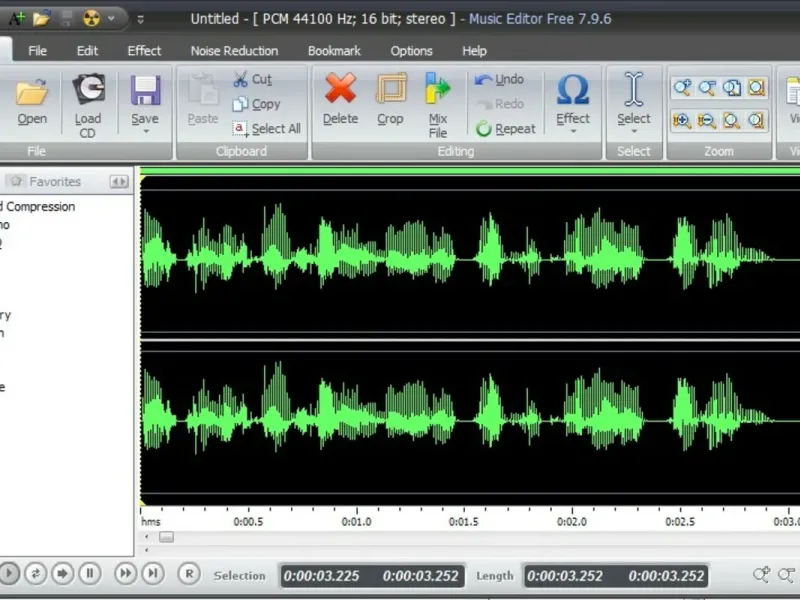The image size is (800, 600).
Task: Open the Noise Reduction tab
Action: 234,50
